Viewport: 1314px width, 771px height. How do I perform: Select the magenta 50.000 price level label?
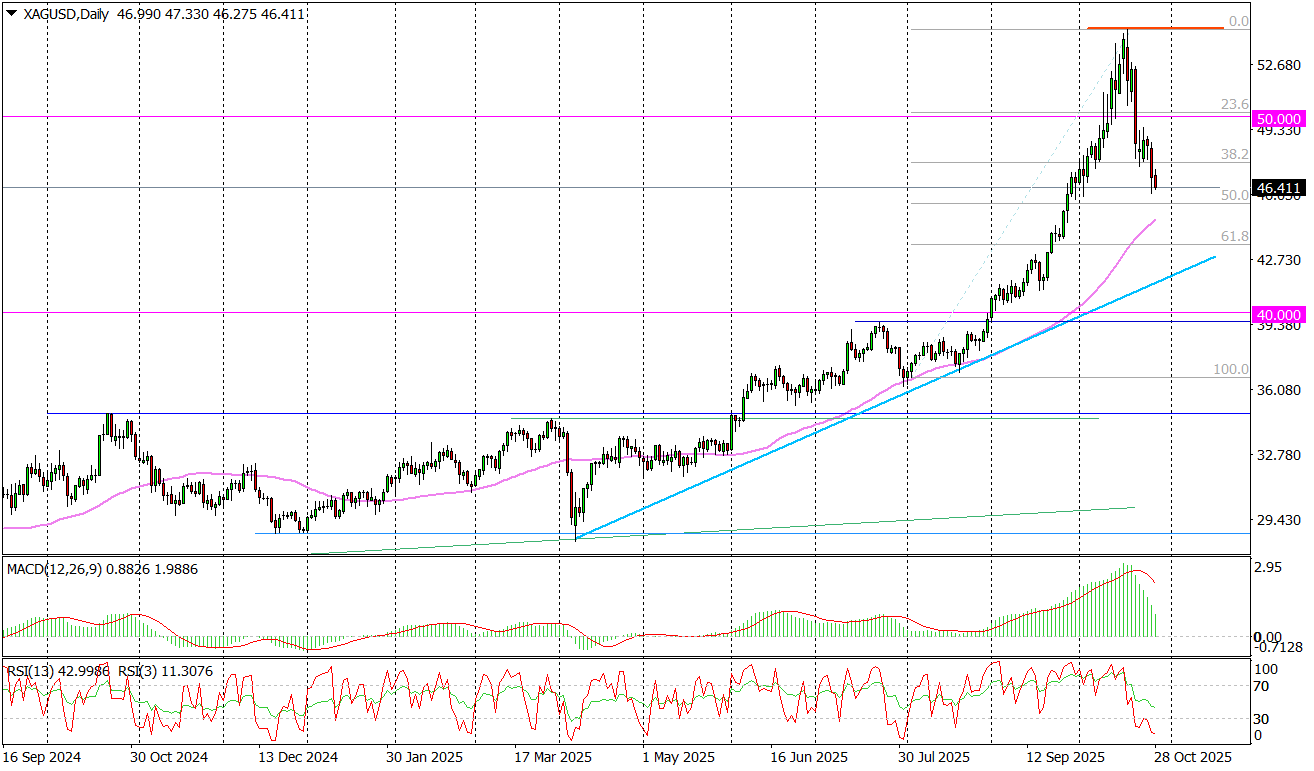pos(1279,116)
